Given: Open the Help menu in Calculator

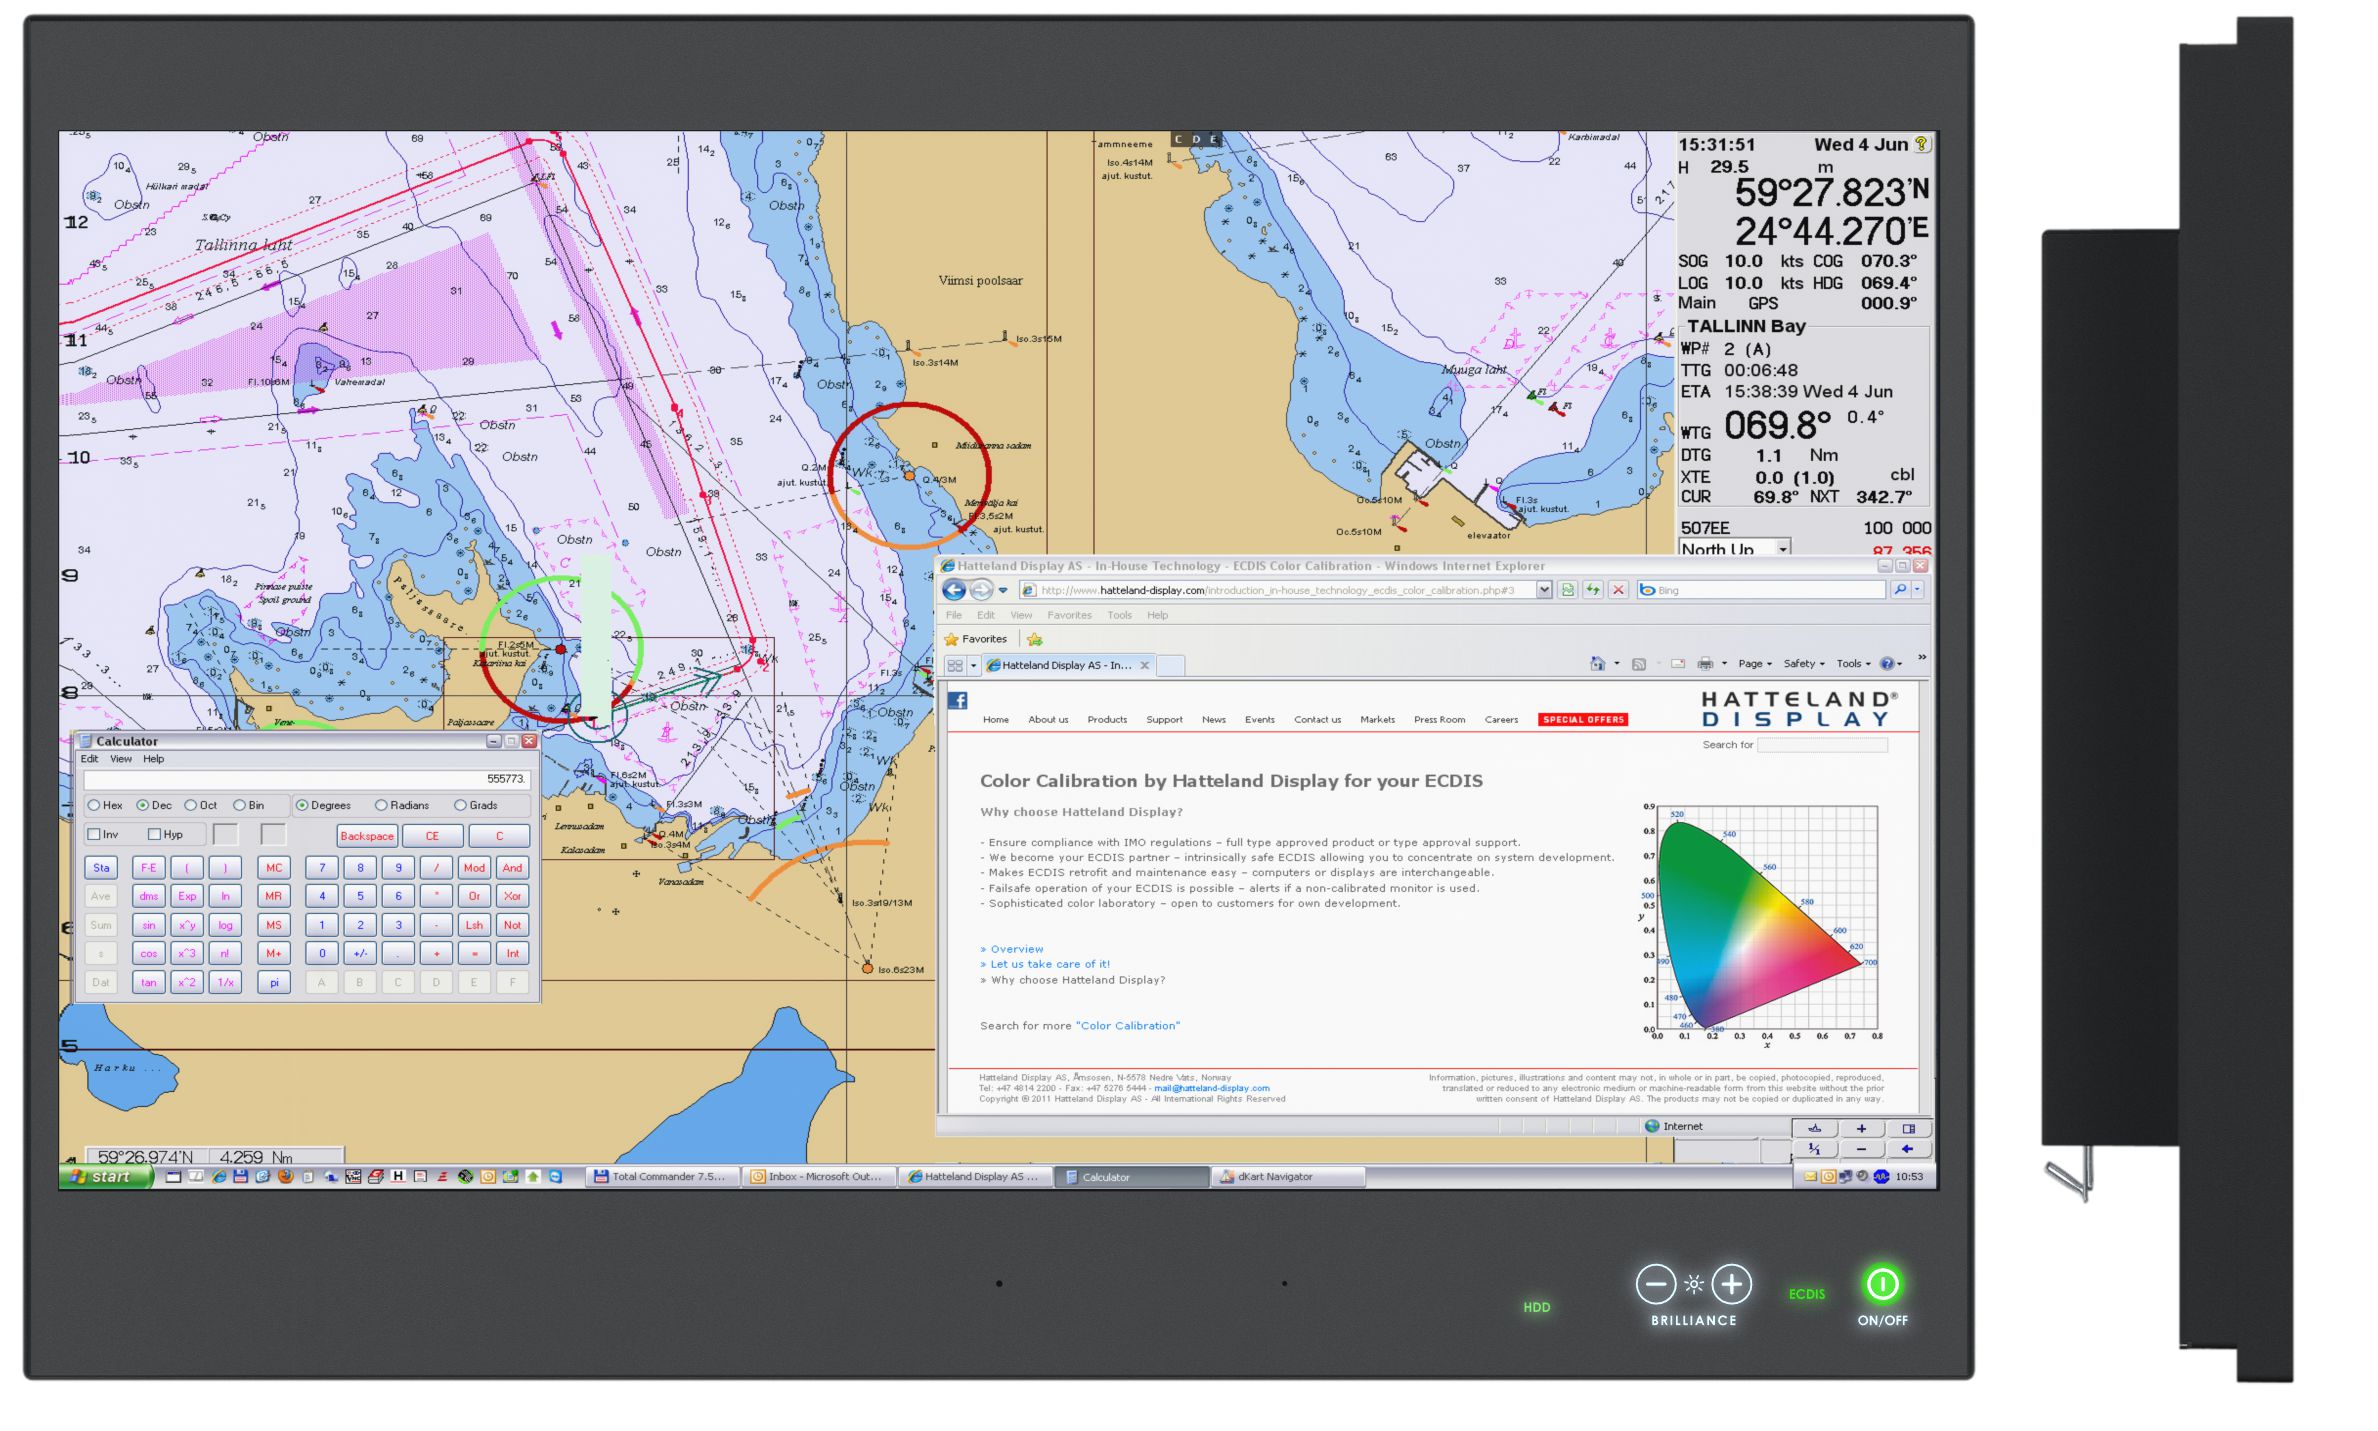Looking at the screenshot, I should pyautogui.click(x=153, y=759).
